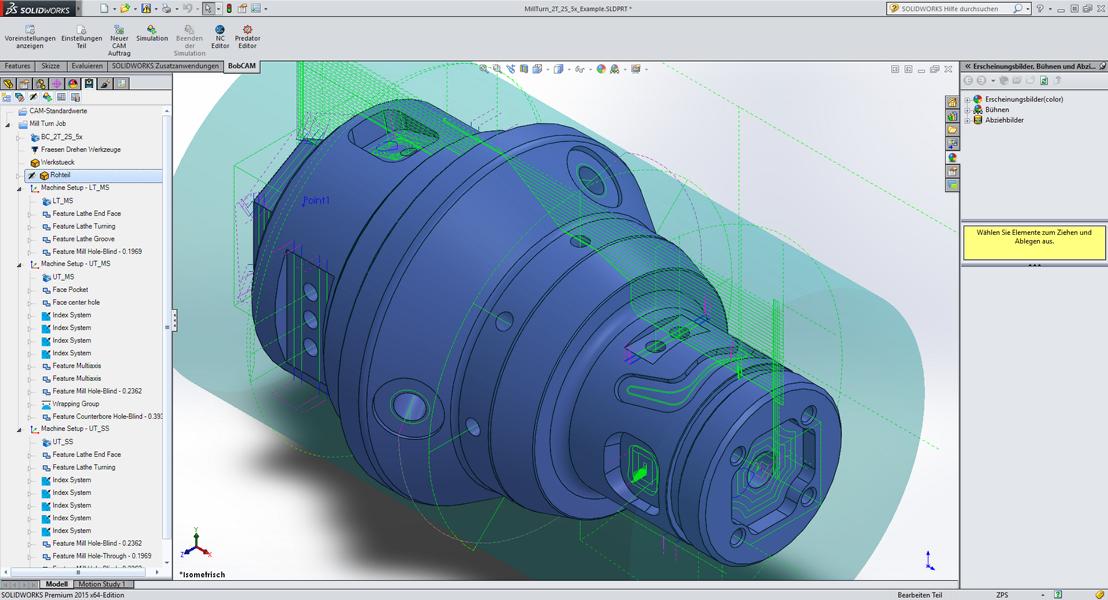Open the SOLIDWORKS logo menu flyout arrow

[x=76, y=8]
